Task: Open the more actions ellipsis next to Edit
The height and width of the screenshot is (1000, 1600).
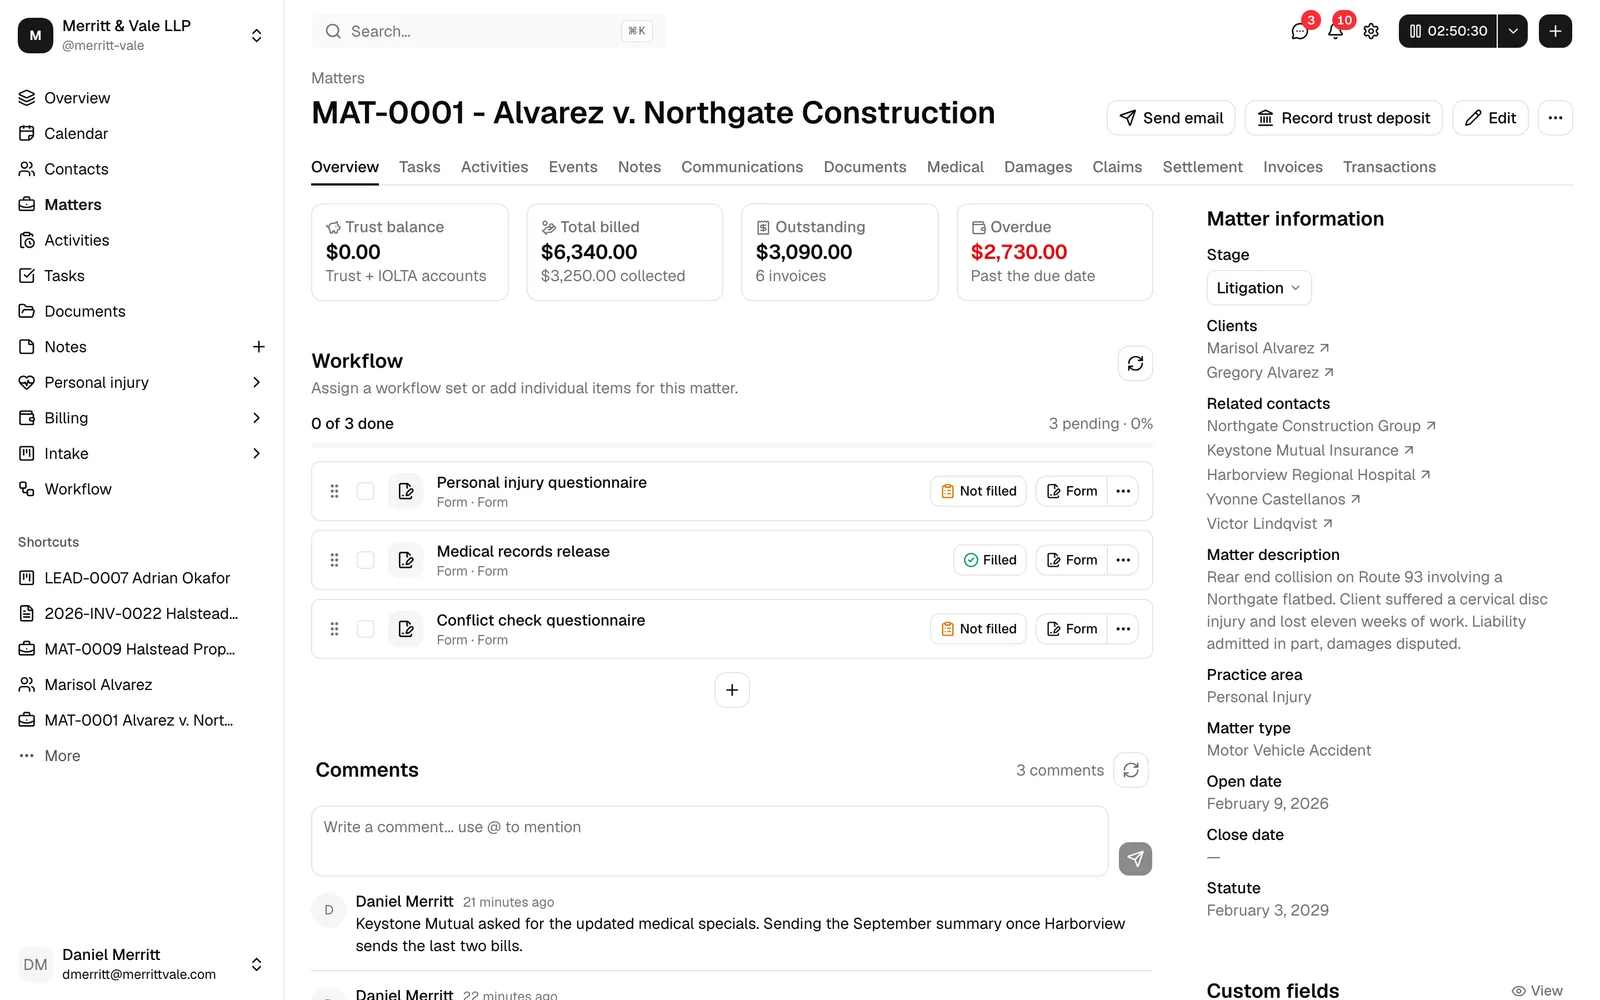Action: pos(1555,118)
